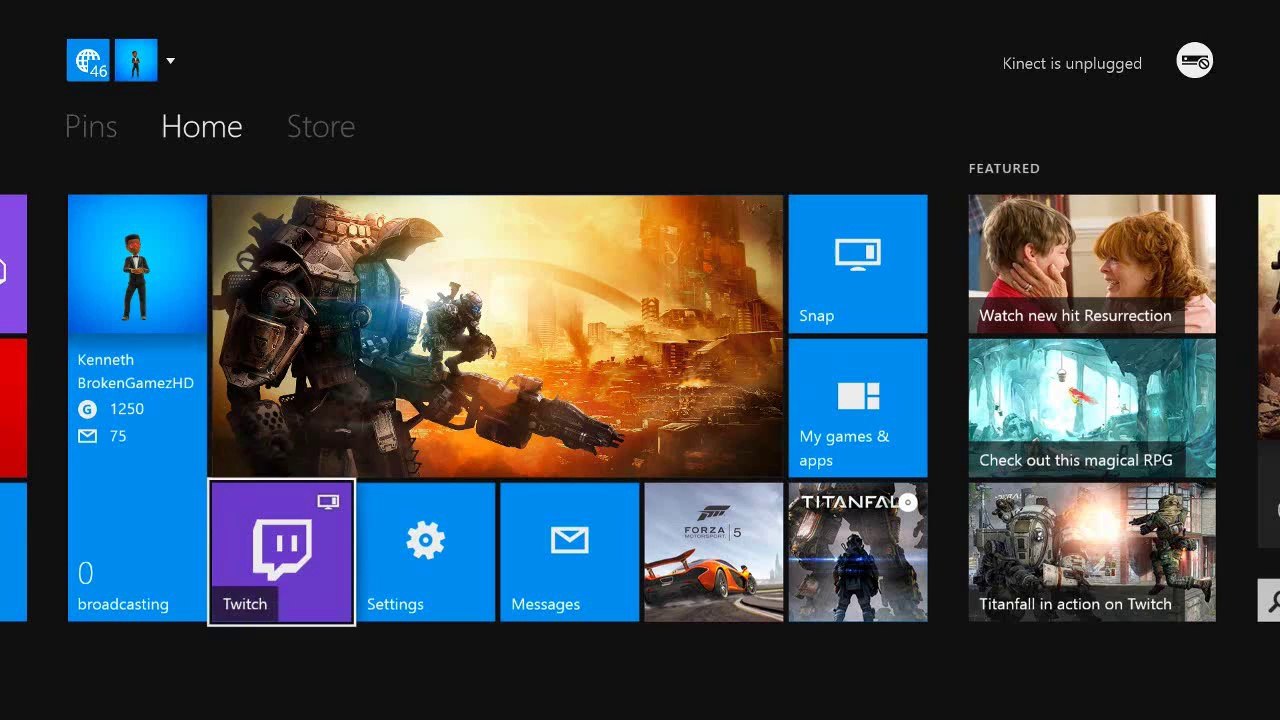
Task: Click the Gamerscore G icon
Action: pos(86,409)
